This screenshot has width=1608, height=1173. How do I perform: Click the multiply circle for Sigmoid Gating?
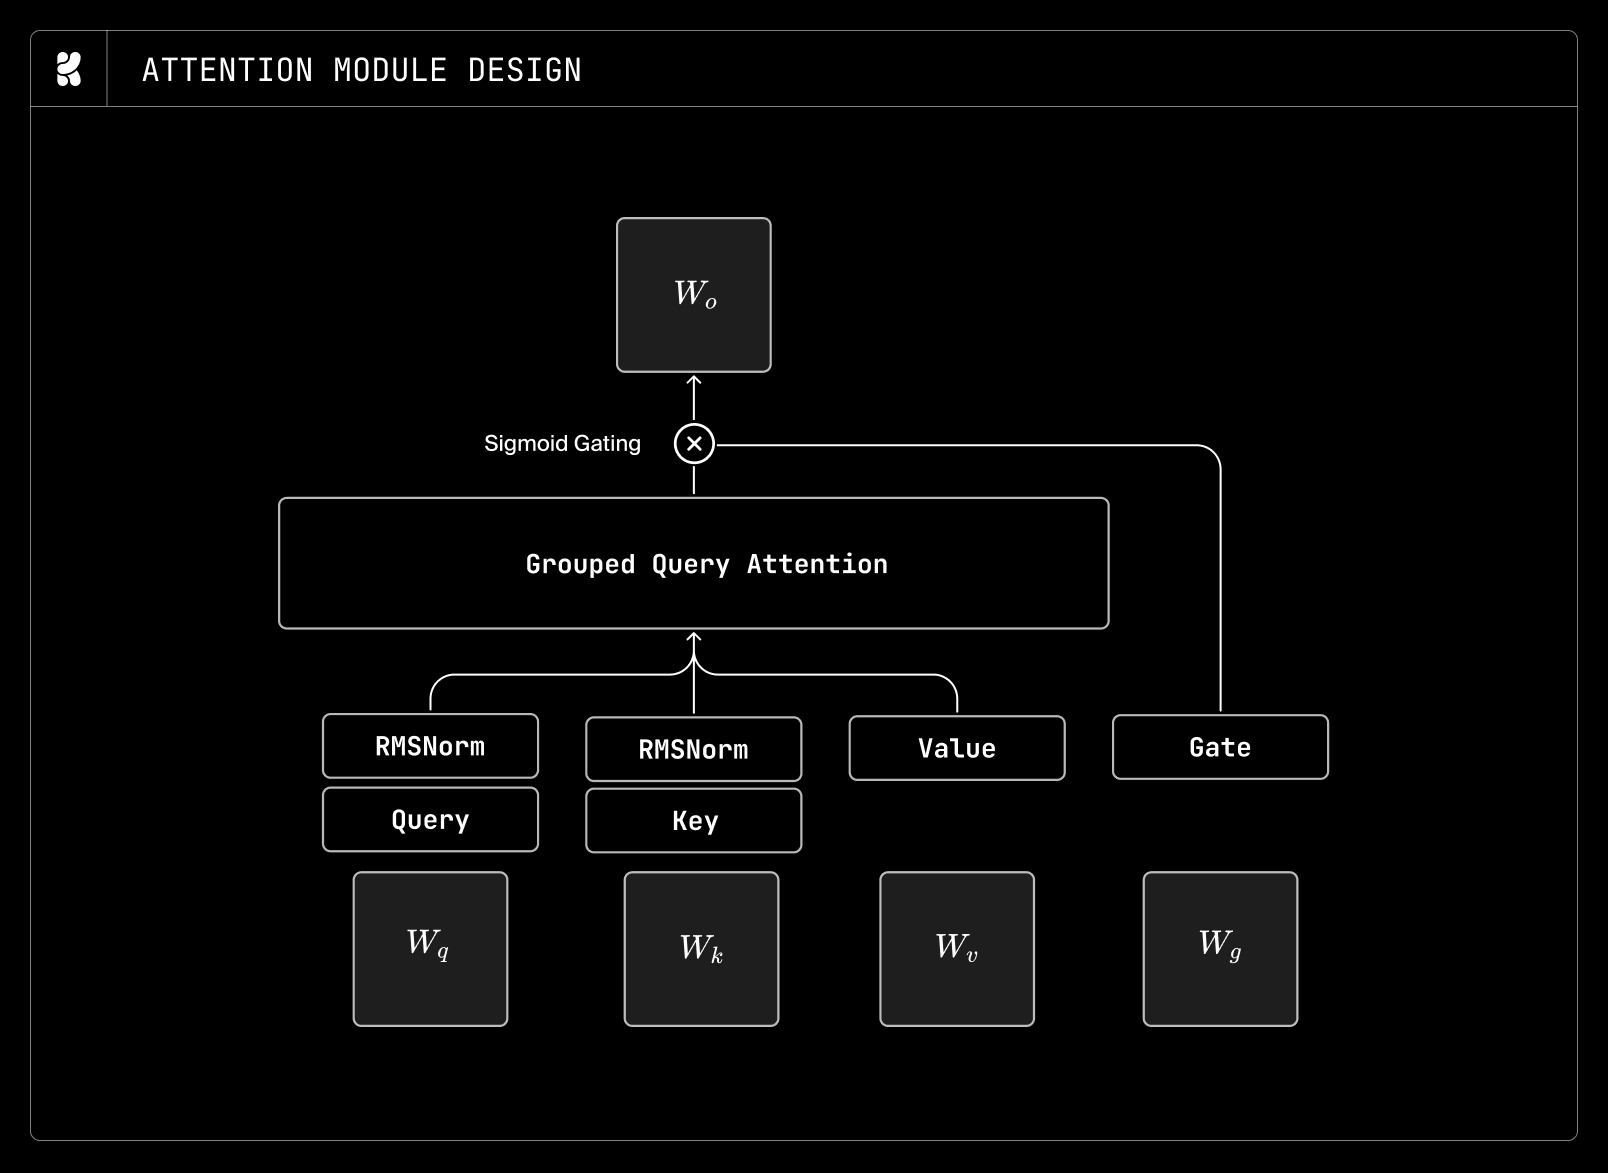694,443
